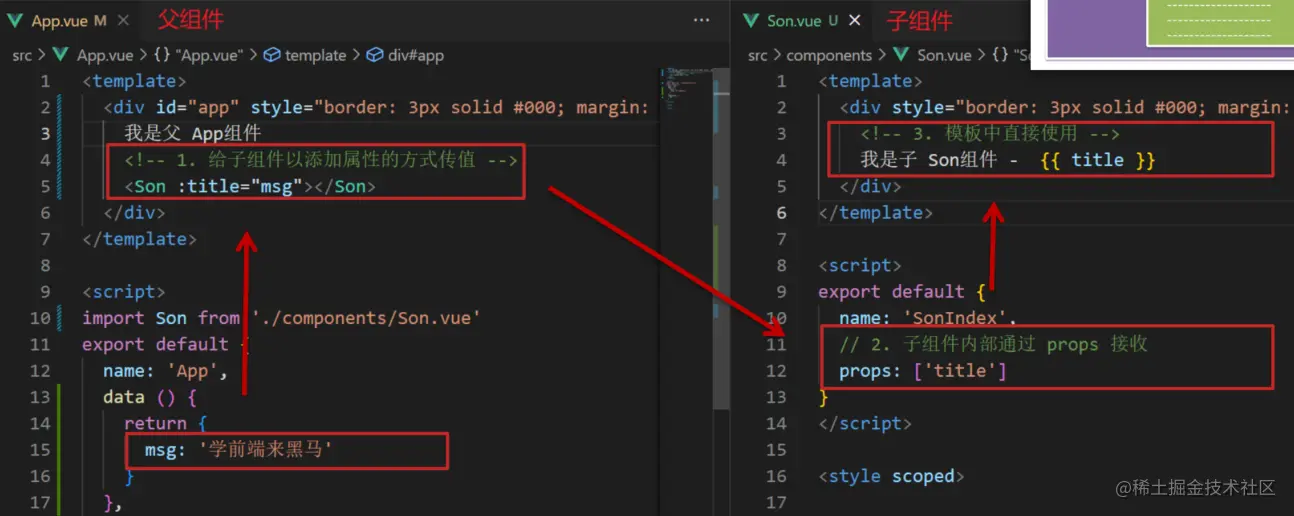This screenshot has width=1294, height=516.
Task: Click comment 给子组件以添加属性的方式传值
Action: point(321,160)
